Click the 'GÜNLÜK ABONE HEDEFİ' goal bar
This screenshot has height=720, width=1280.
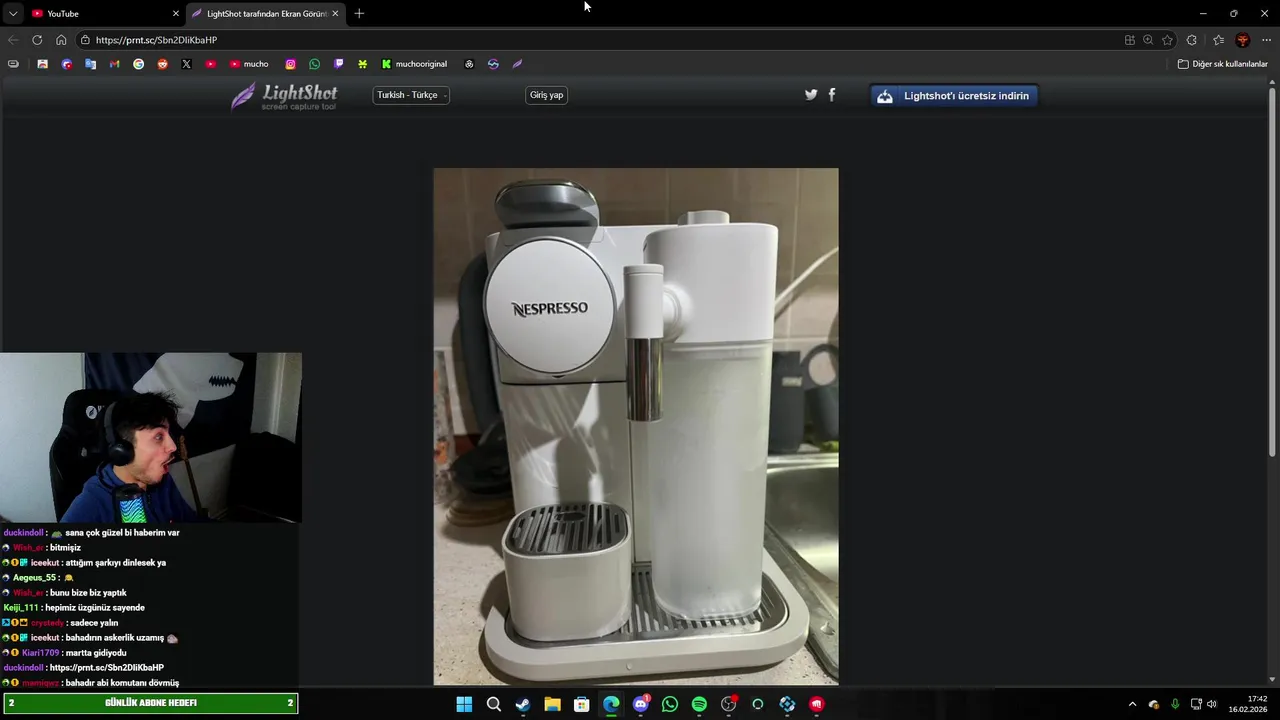(x=150, y=703)
